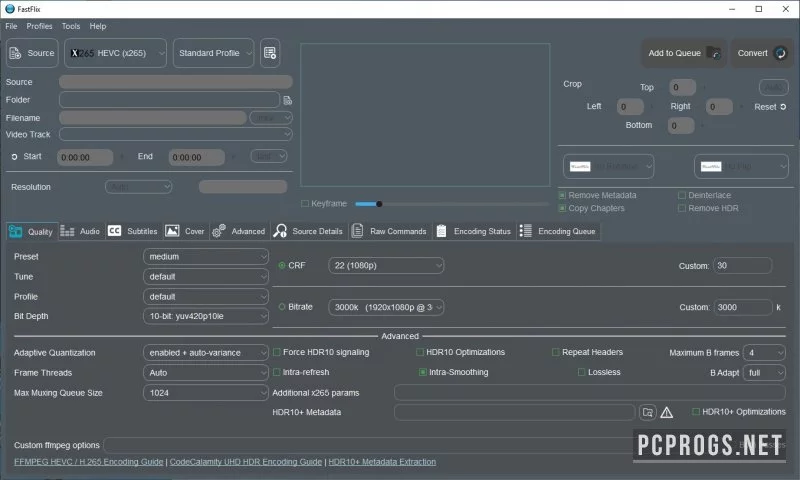Viewport: 800px width, 480px height.
Task: Open the Bitrate 3000k dropdown
Action: (386, 307)
